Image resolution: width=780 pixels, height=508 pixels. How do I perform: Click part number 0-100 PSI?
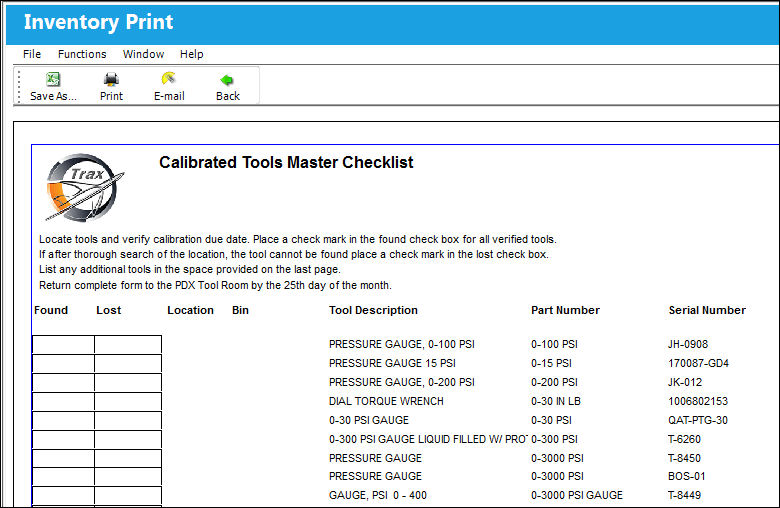[554, 344]
